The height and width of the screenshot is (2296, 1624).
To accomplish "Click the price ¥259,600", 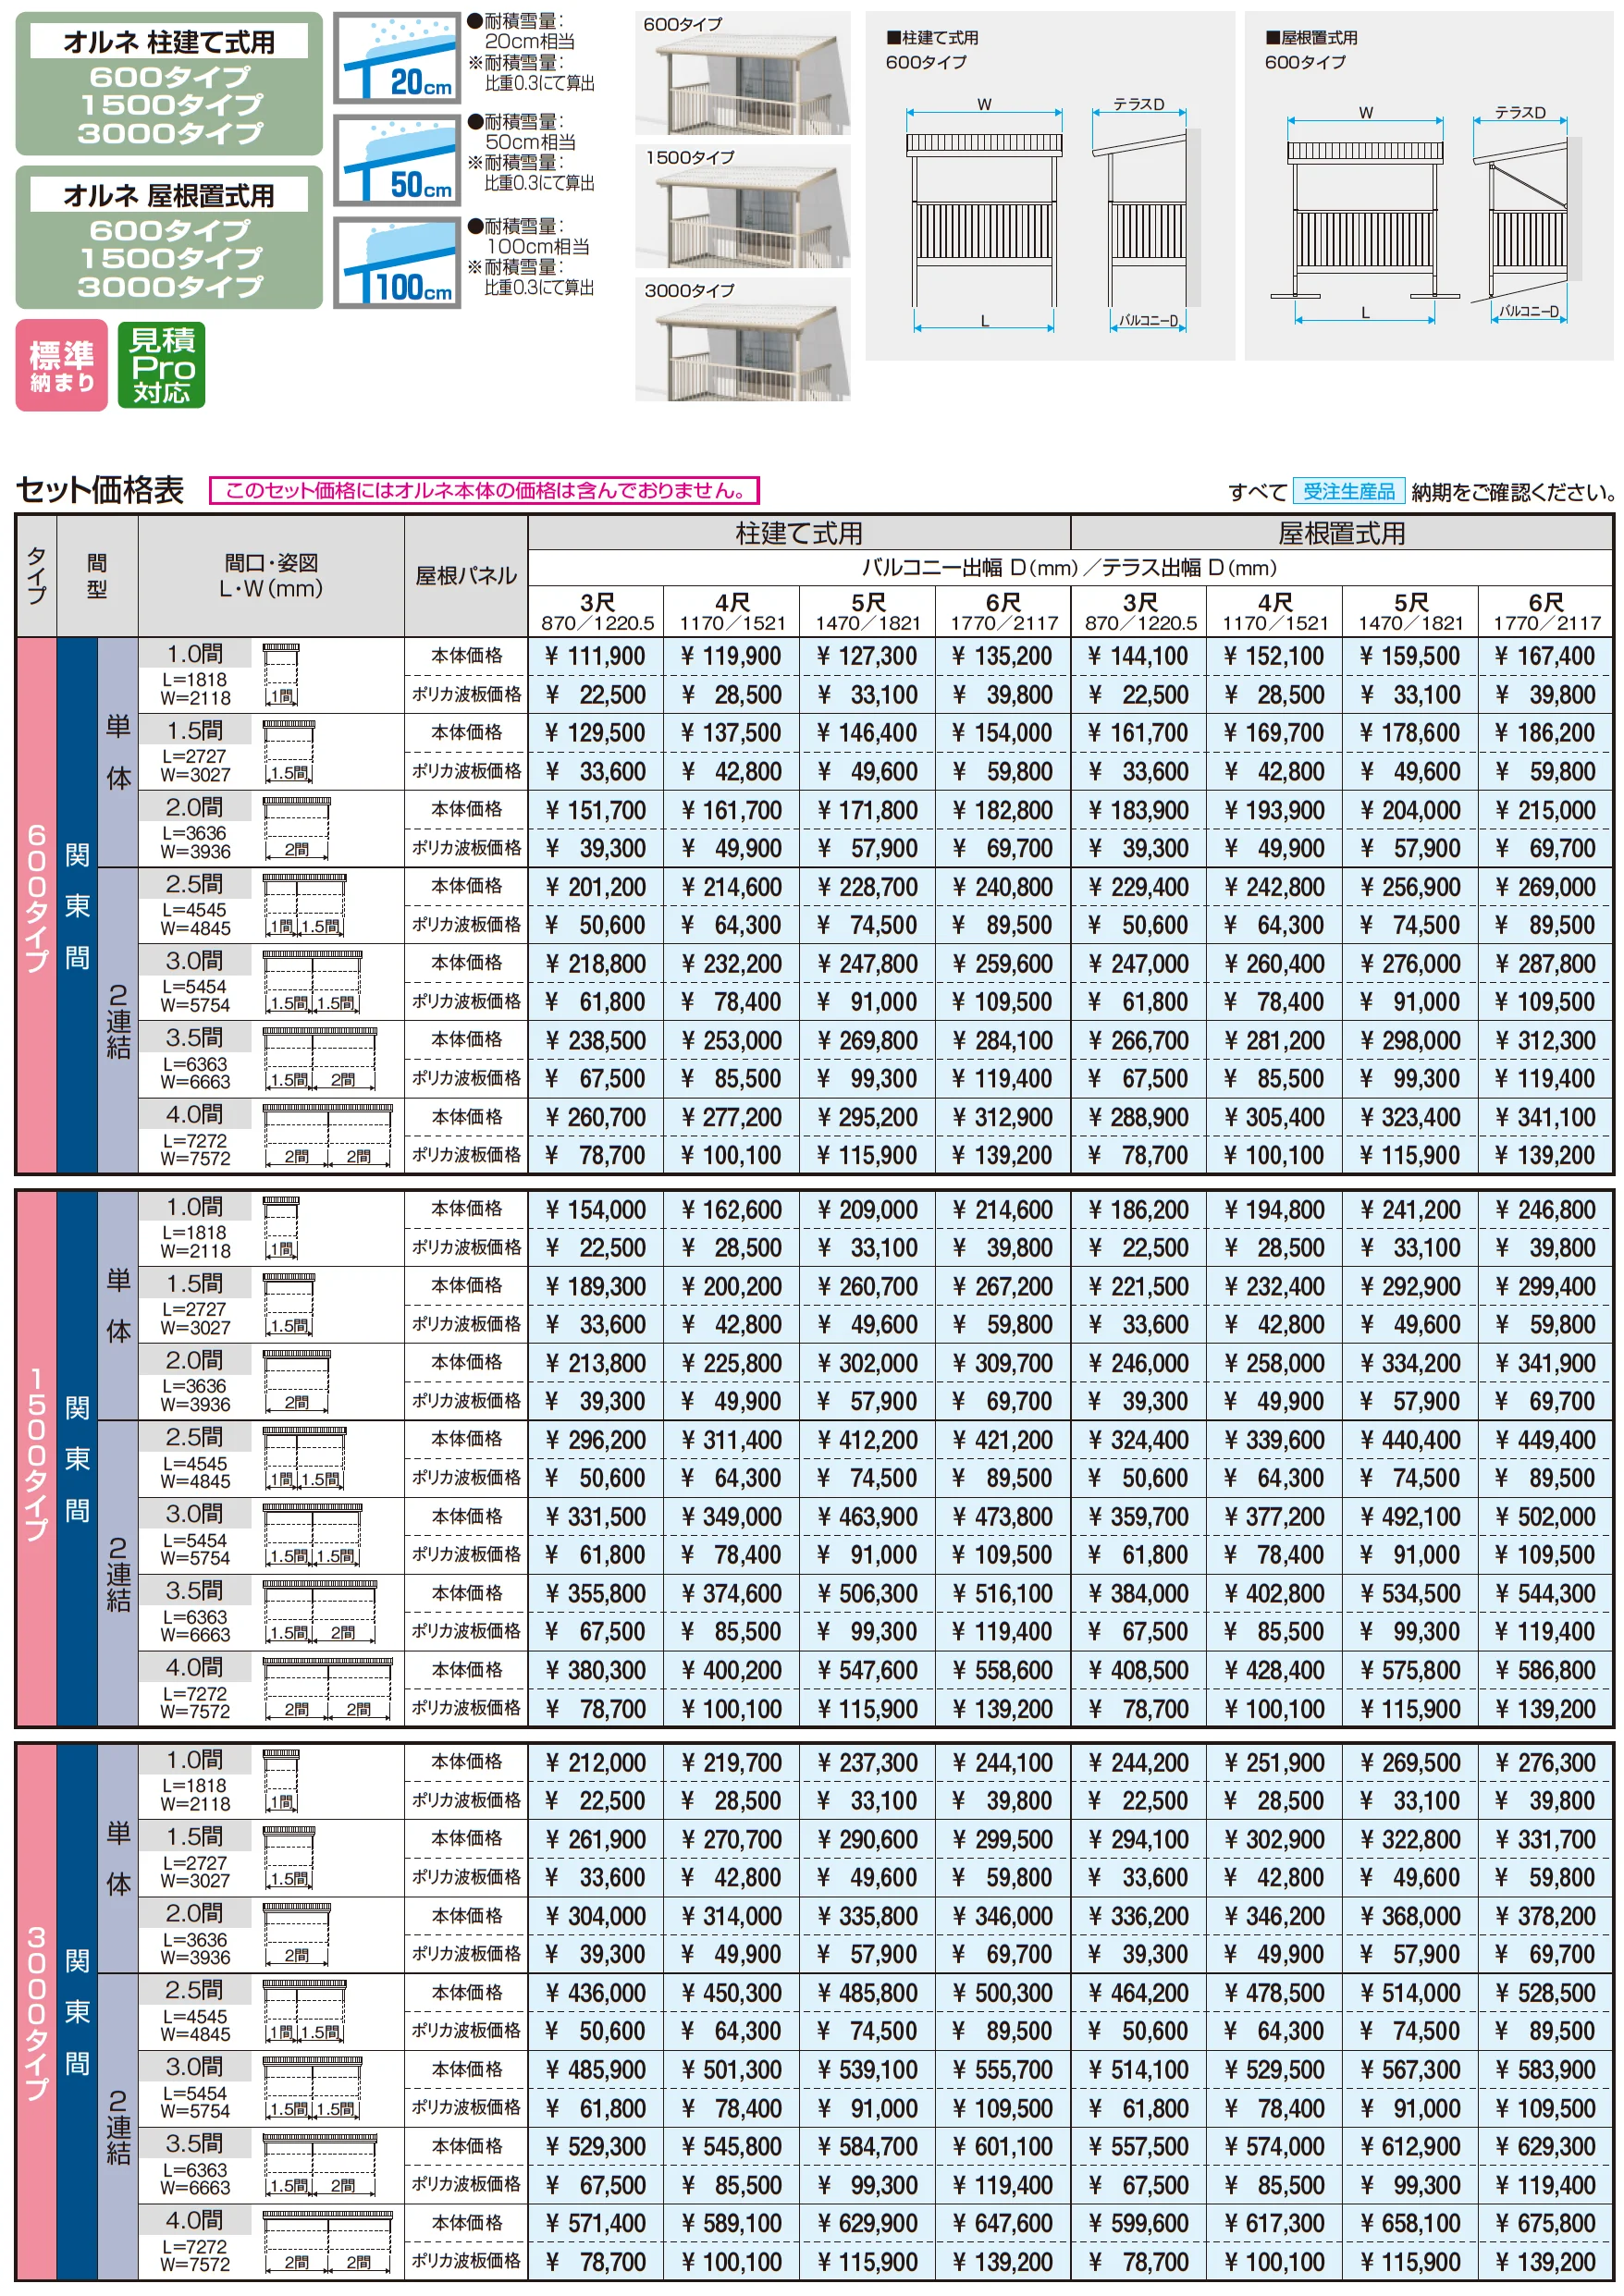I will coord(1002,964).
